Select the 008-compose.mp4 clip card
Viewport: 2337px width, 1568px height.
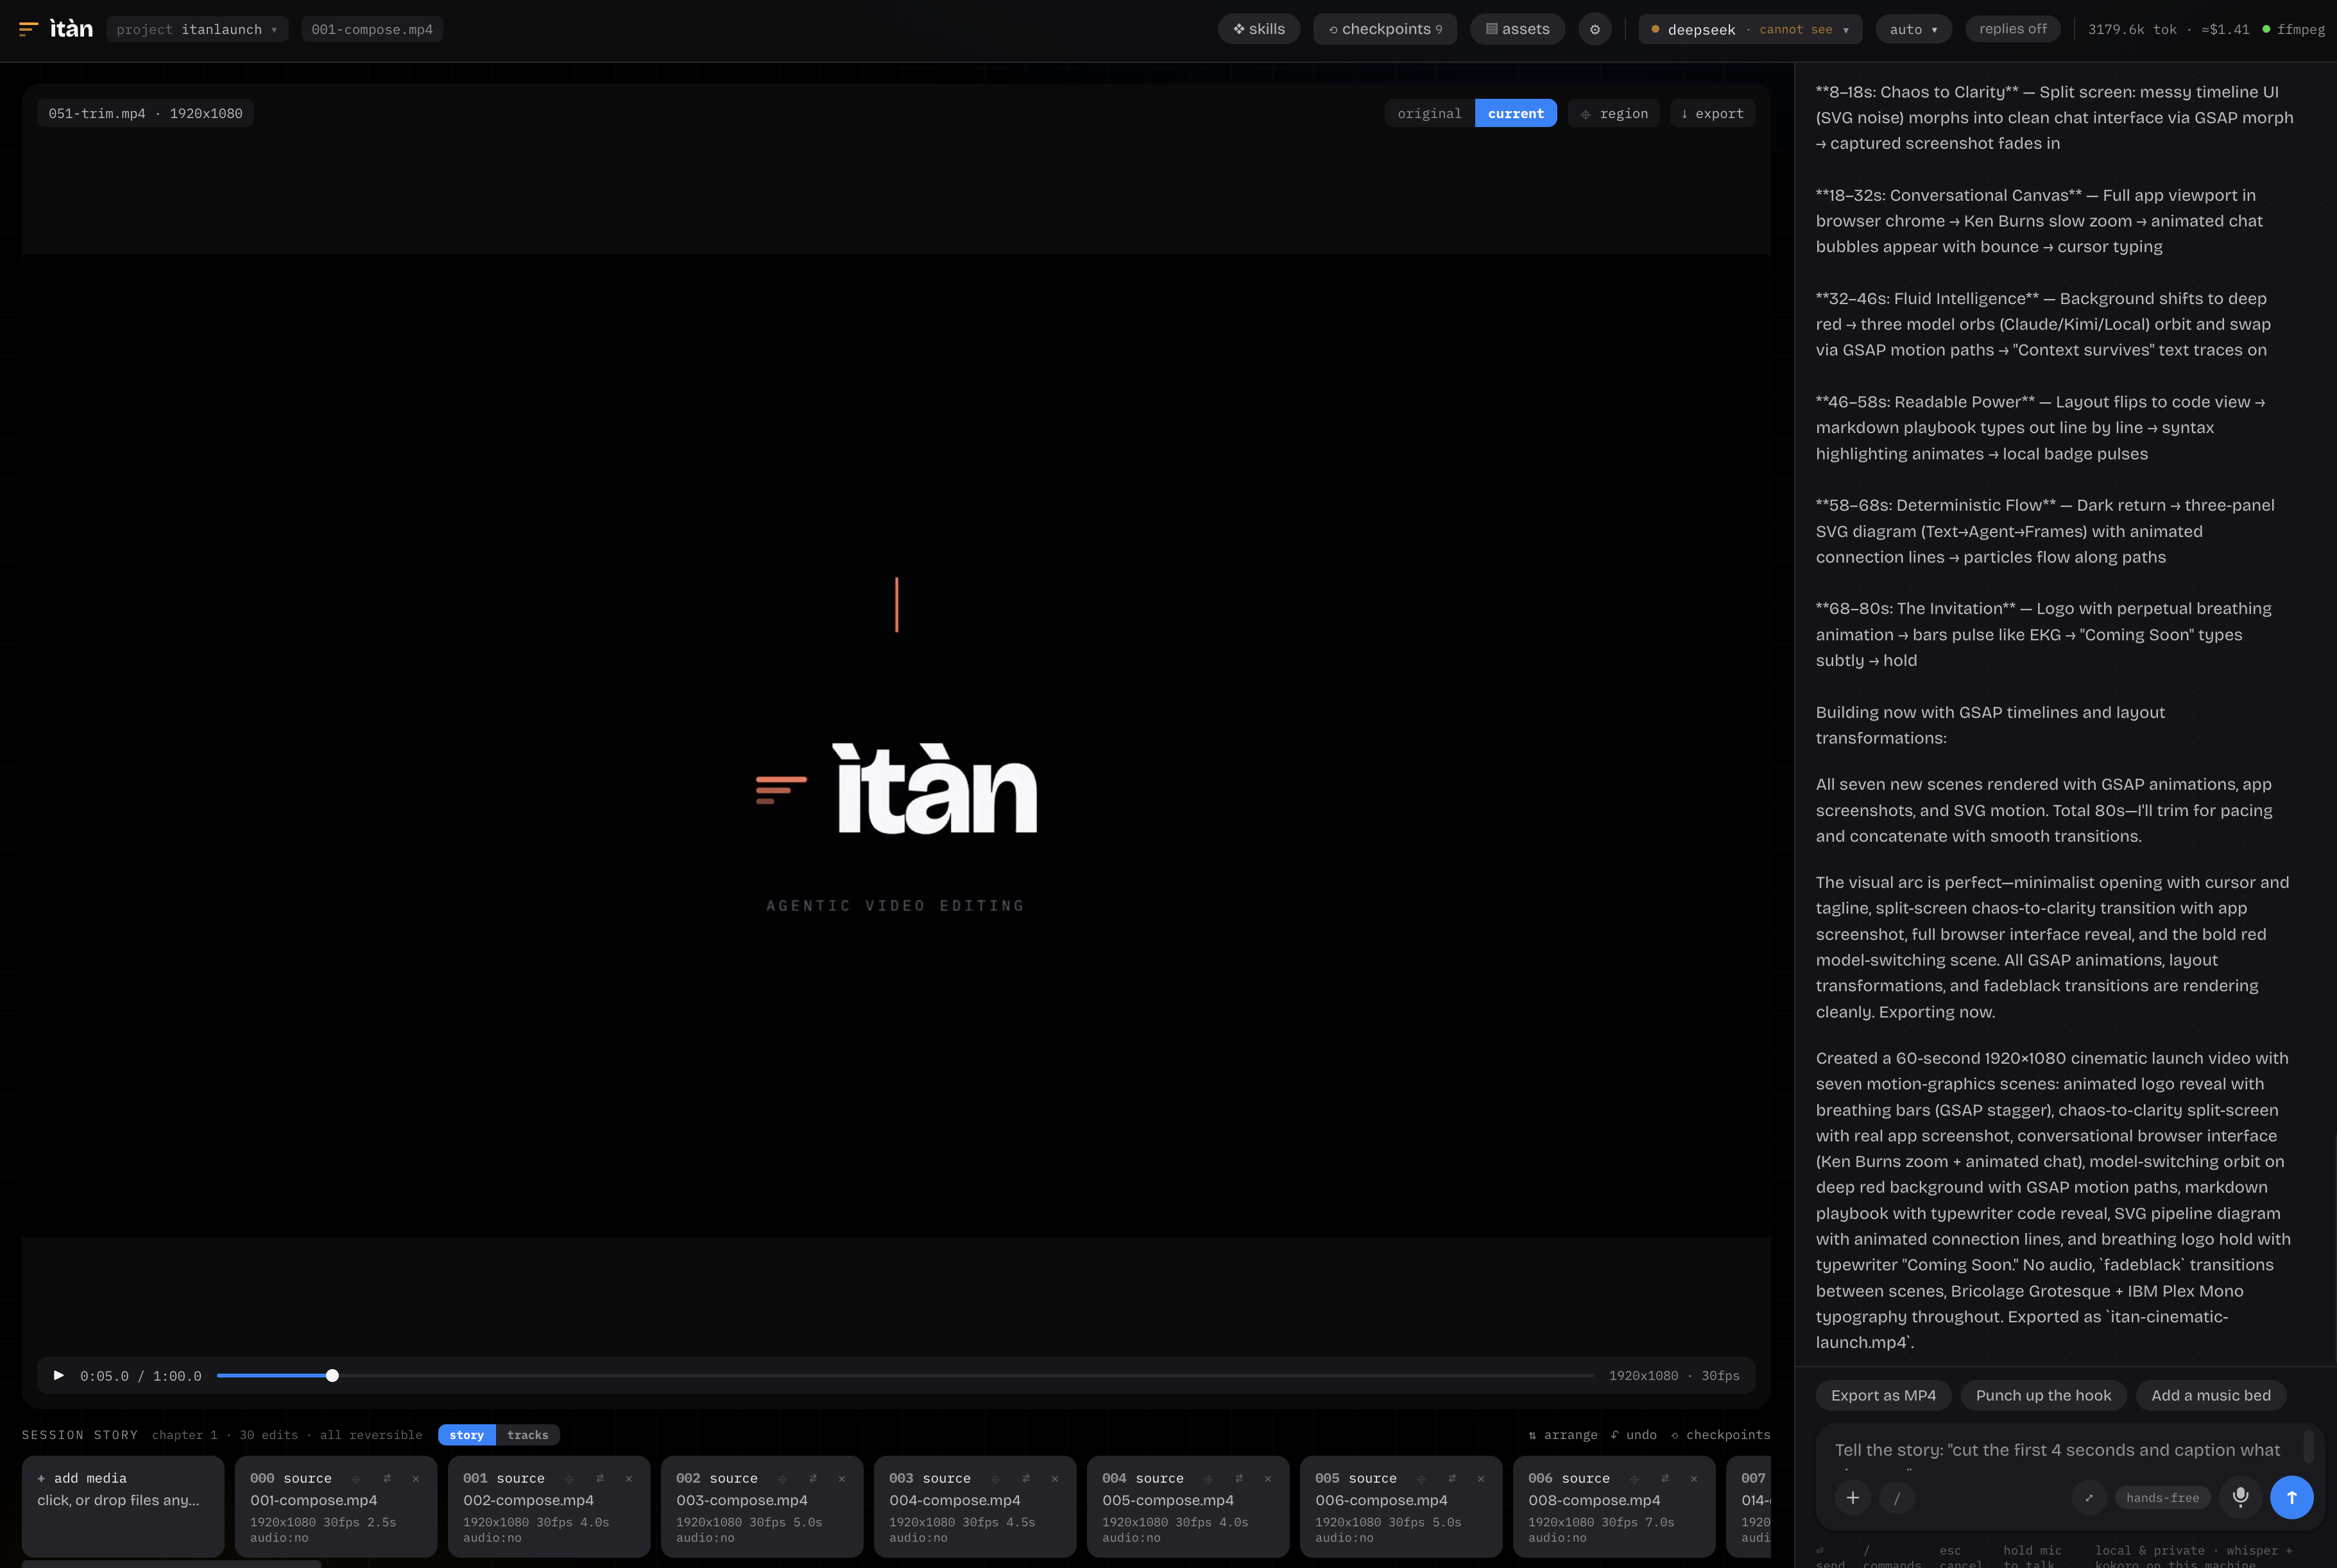(1614, 1506)
